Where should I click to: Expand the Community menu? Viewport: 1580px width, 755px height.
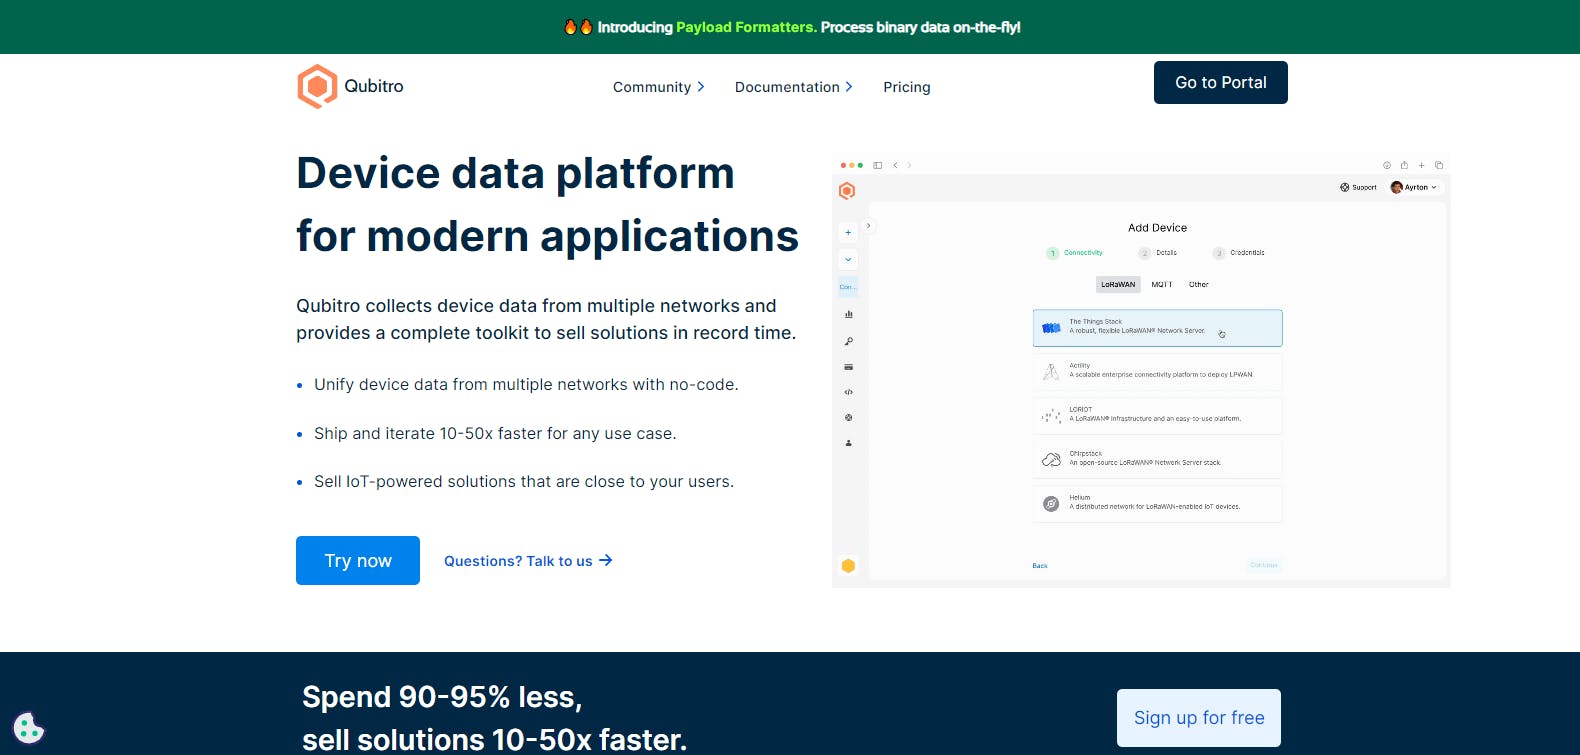coord(659,87)
